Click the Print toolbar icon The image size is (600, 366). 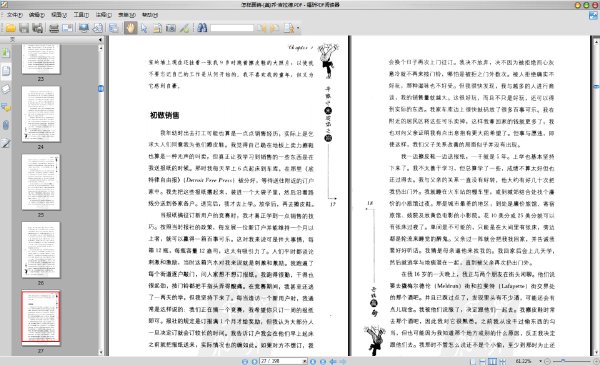[x=54, y=28]
